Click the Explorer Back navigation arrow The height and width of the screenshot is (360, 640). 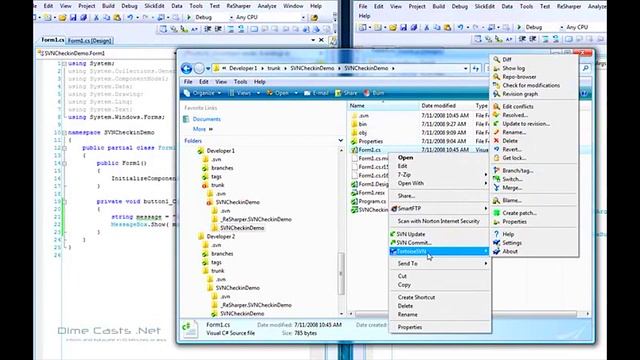(x=187, y=68)
